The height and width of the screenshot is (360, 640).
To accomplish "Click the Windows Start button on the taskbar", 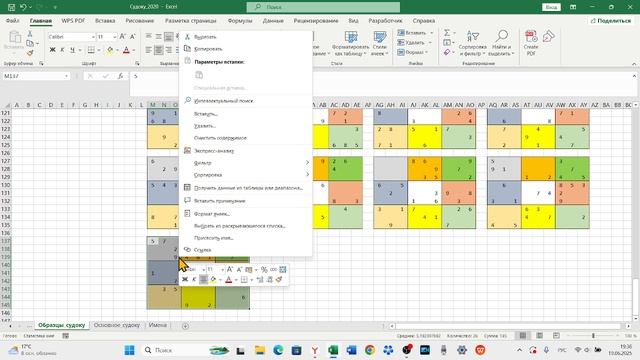I will coord(129,350).
